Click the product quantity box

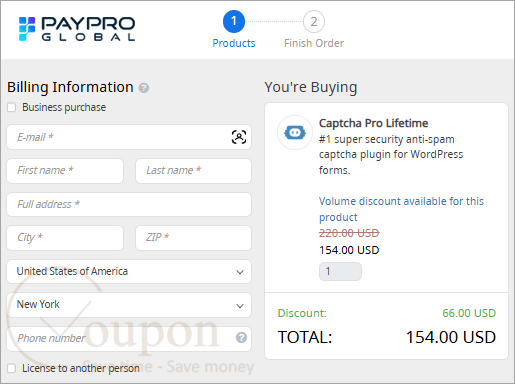tap(340, 271)
